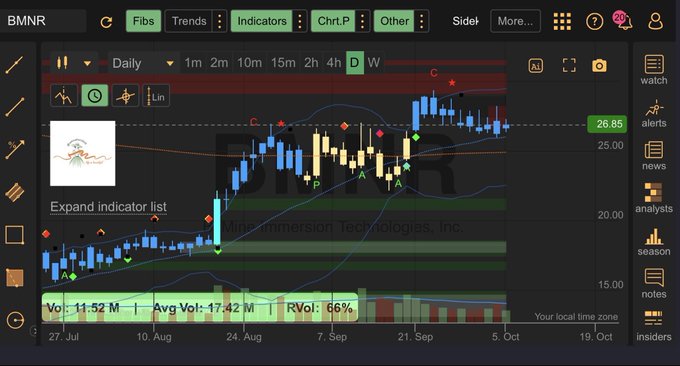This screenshot has height=366, width=680.
Task: Switch to 10m timeframe
Action: pyautogui.click(x=249, y=63)
